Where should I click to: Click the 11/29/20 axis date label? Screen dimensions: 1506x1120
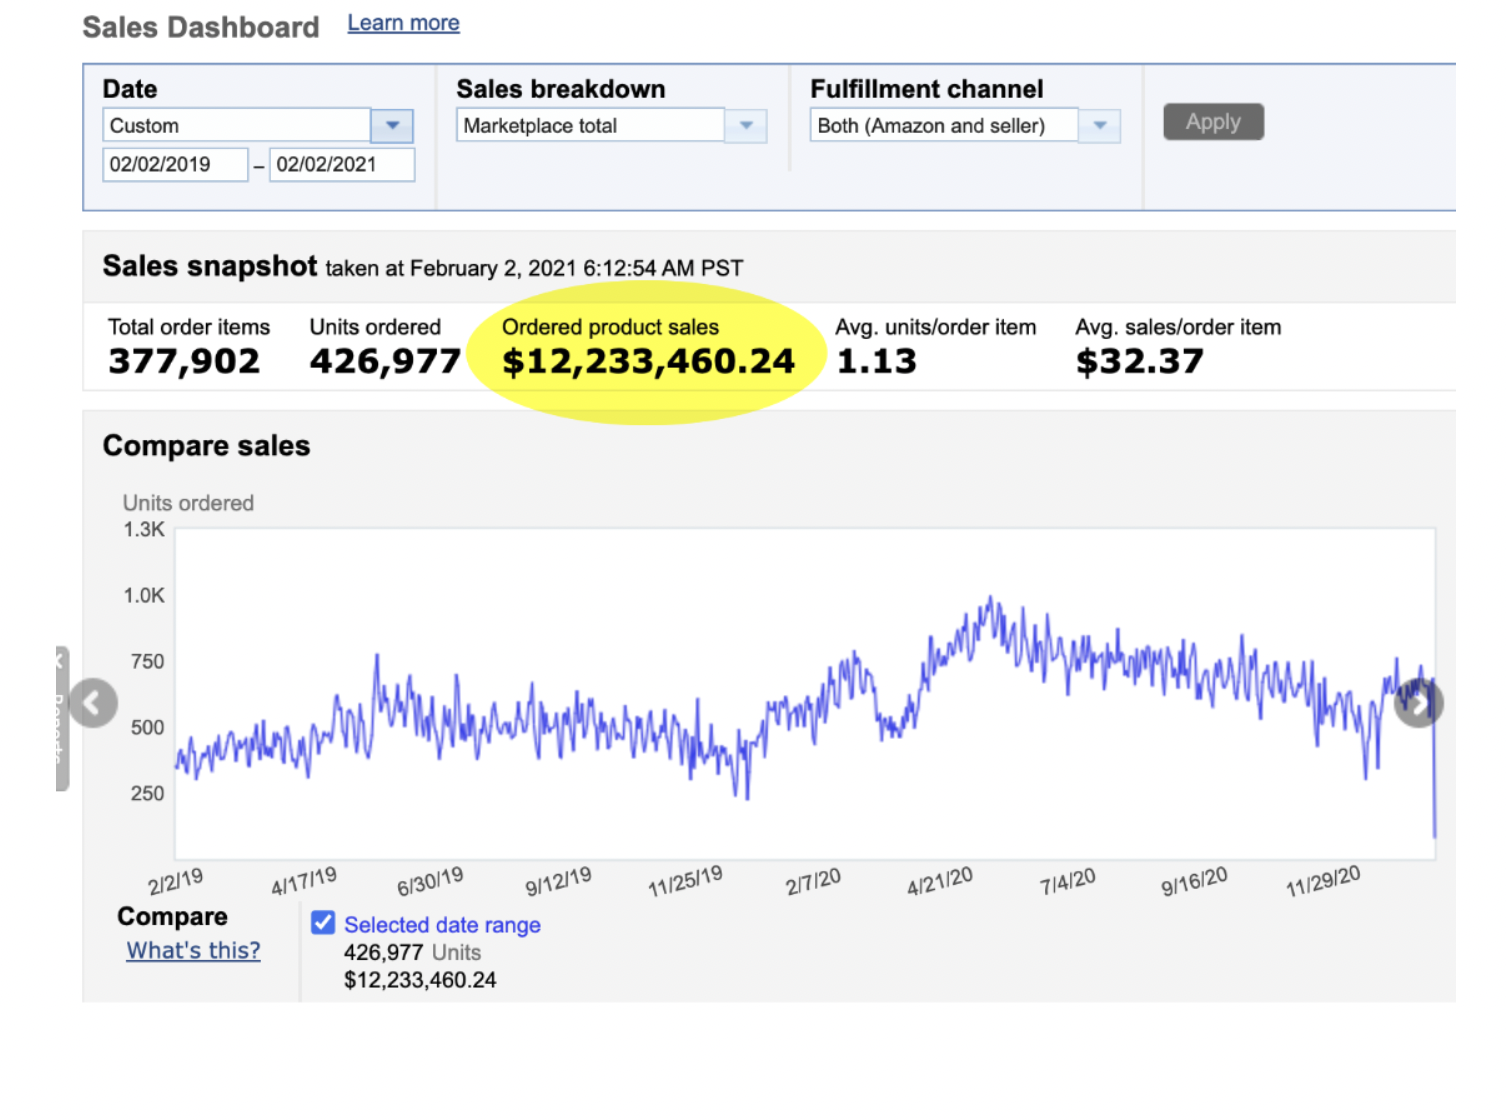click(1322, 881)
